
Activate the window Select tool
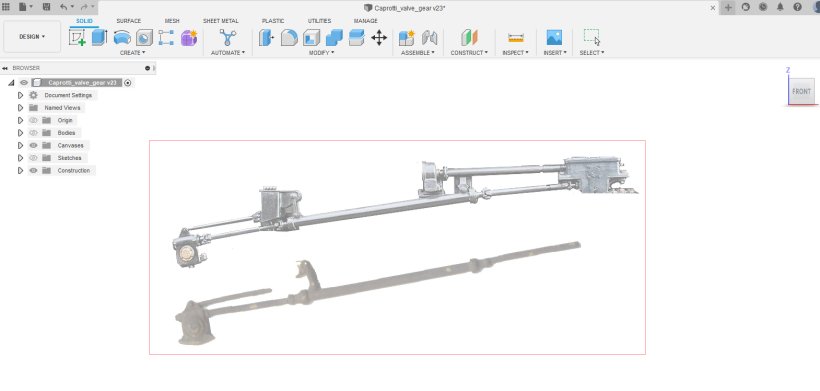[592, 38]
